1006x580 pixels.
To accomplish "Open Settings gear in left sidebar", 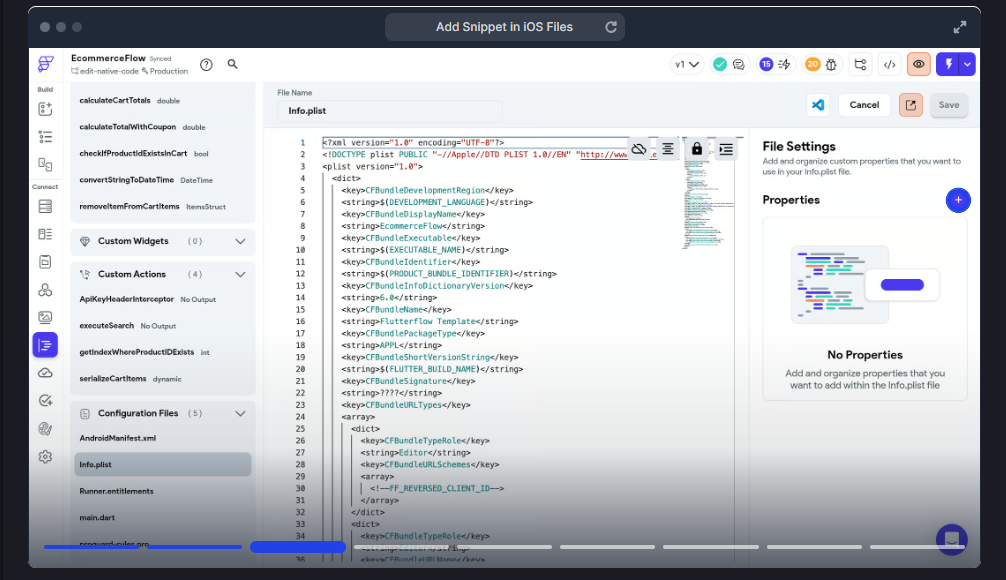I will [x=45, y=457].
